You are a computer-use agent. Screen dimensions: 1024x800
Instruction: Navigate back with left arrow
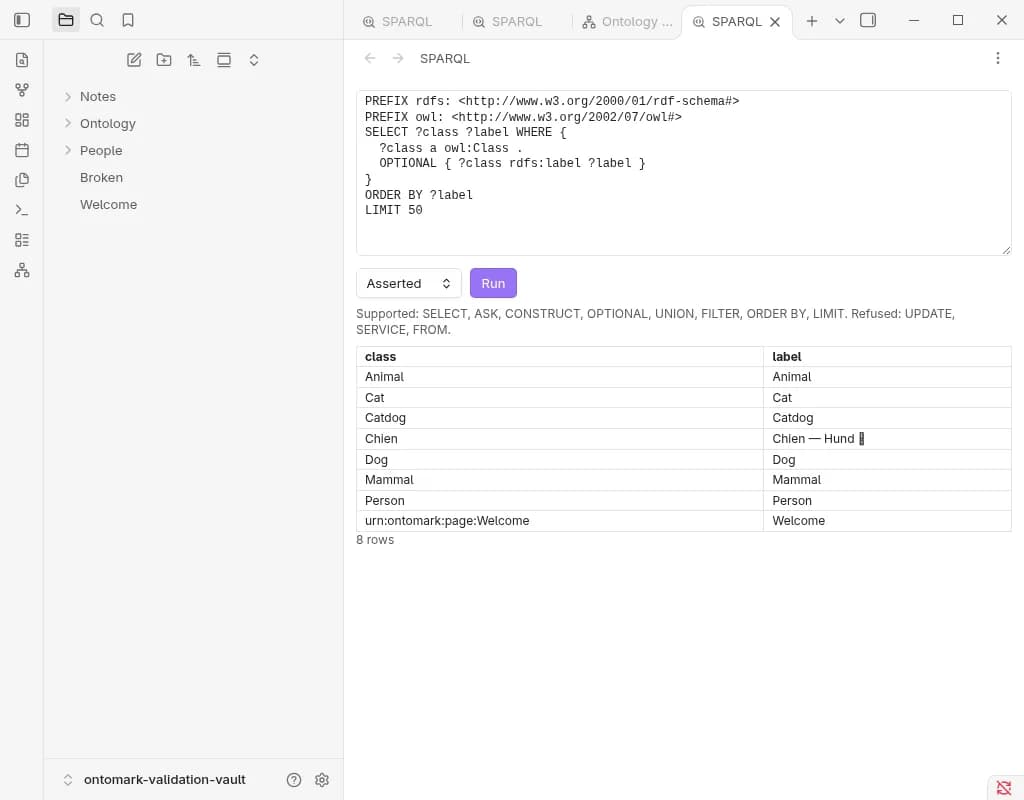point(370,59)
